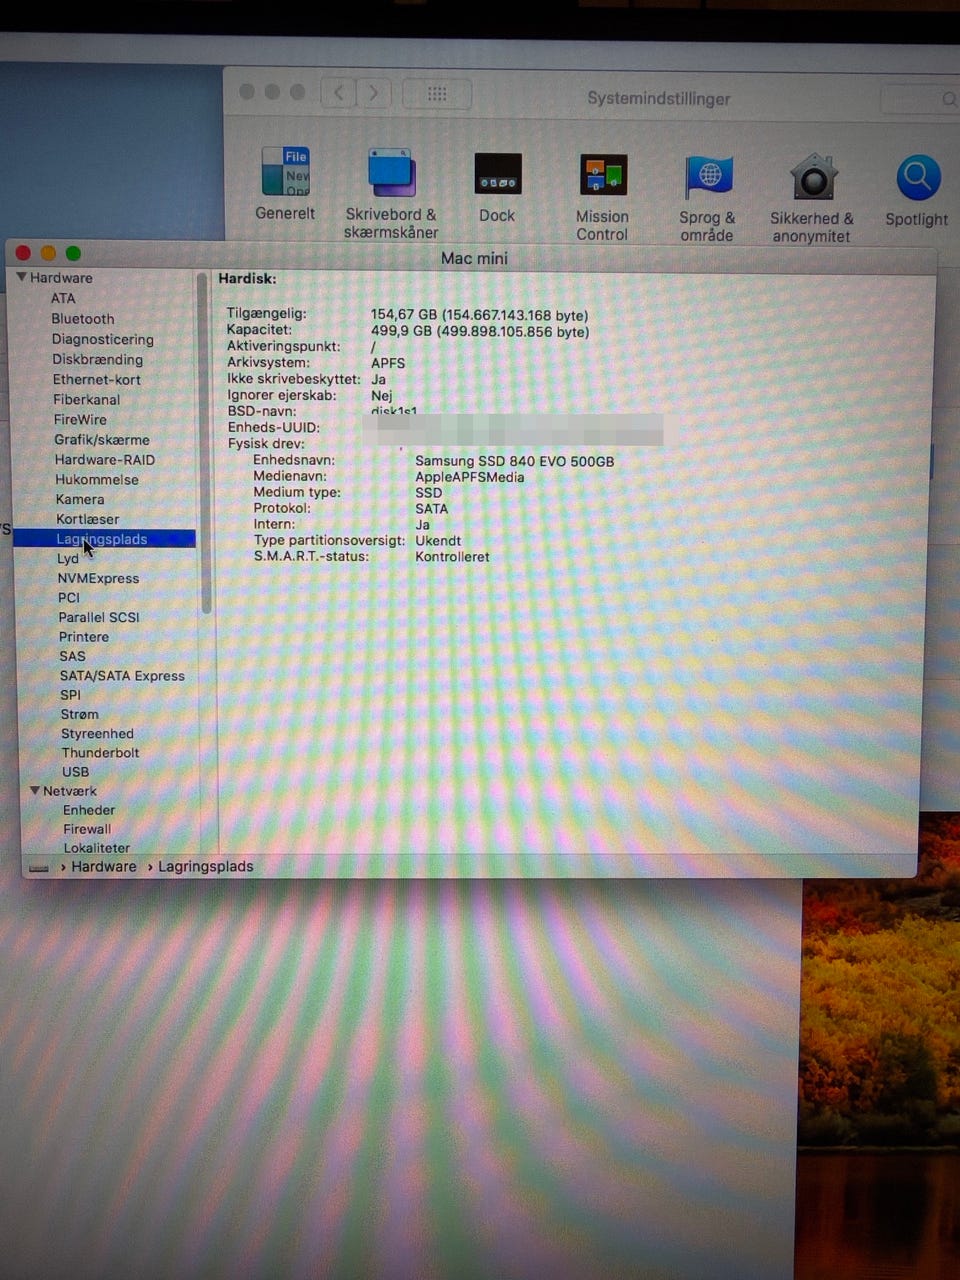Open the Dock preferences icon
Screen dimensions: 960x1280
point(497,174)
